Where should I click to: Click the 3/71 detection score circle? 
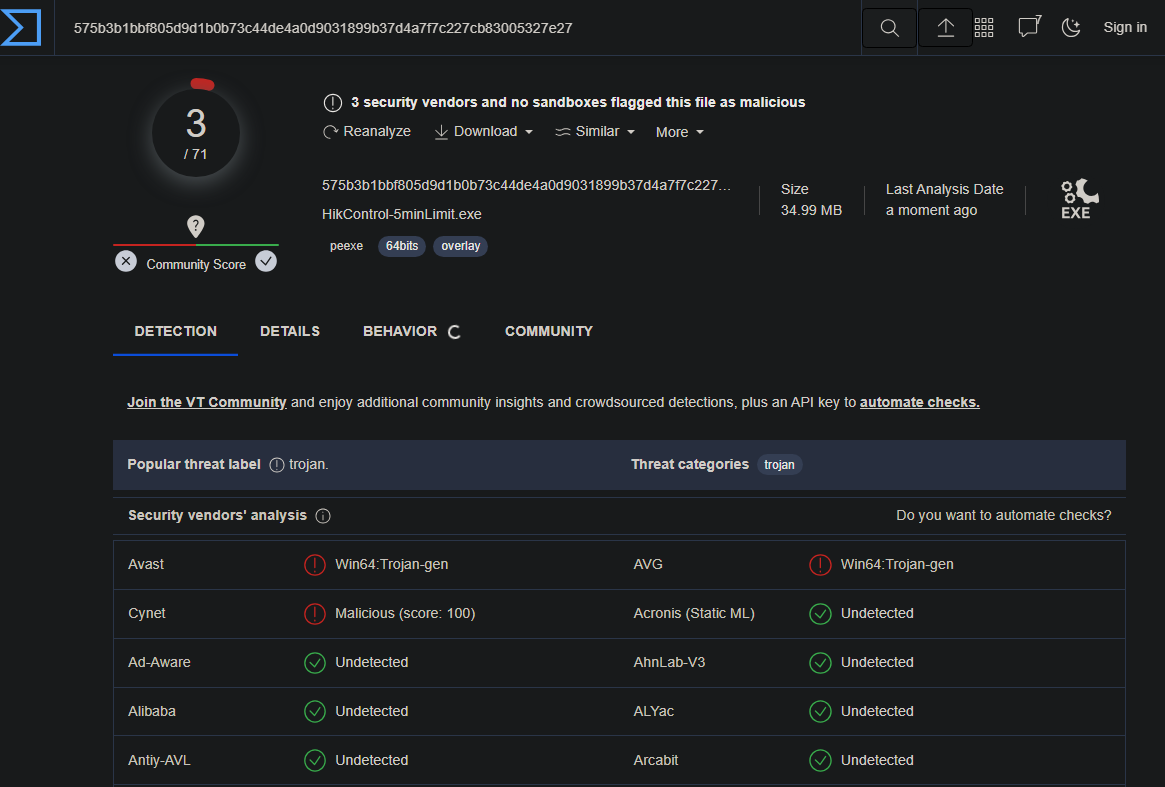tap(196, 133)
